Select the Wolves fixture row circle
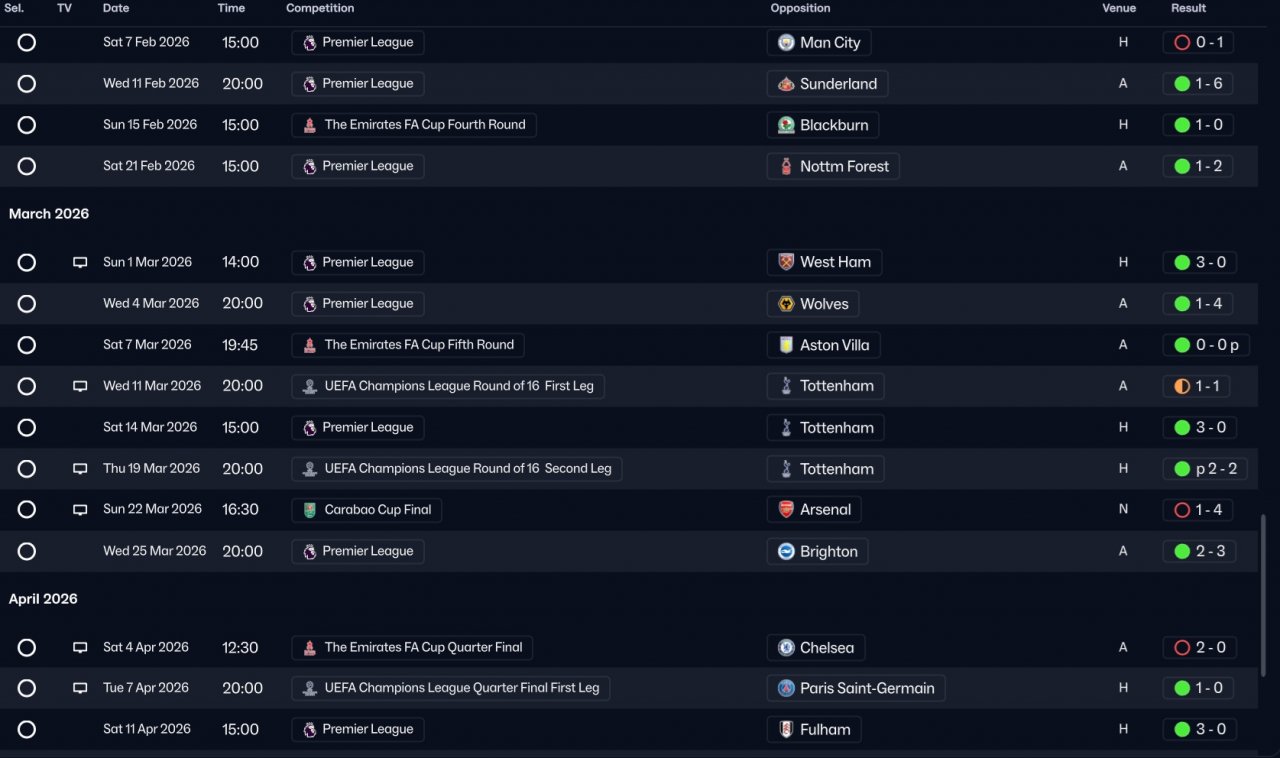Screen dimensions: 1280x758 27,304
